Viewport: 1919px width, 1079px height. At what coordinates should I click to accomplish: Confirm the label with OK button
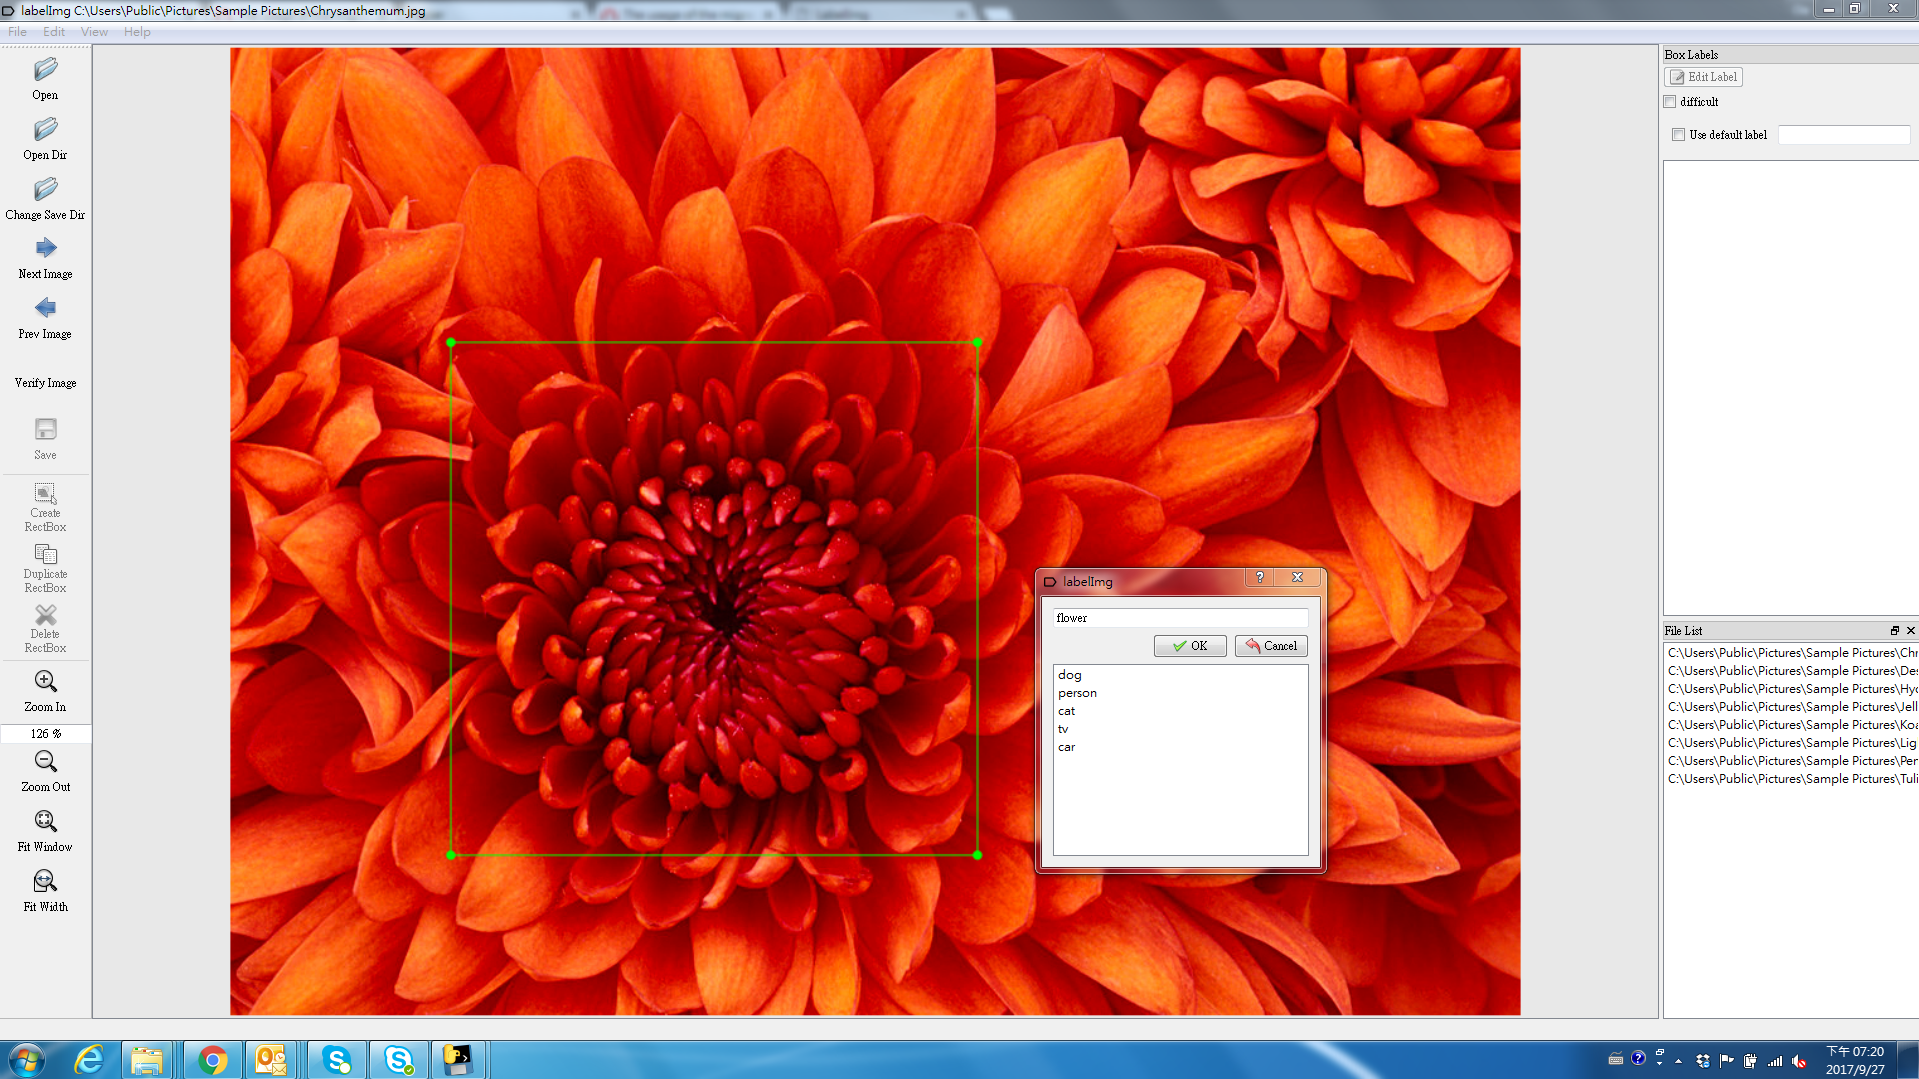(x=1190, y=646)
